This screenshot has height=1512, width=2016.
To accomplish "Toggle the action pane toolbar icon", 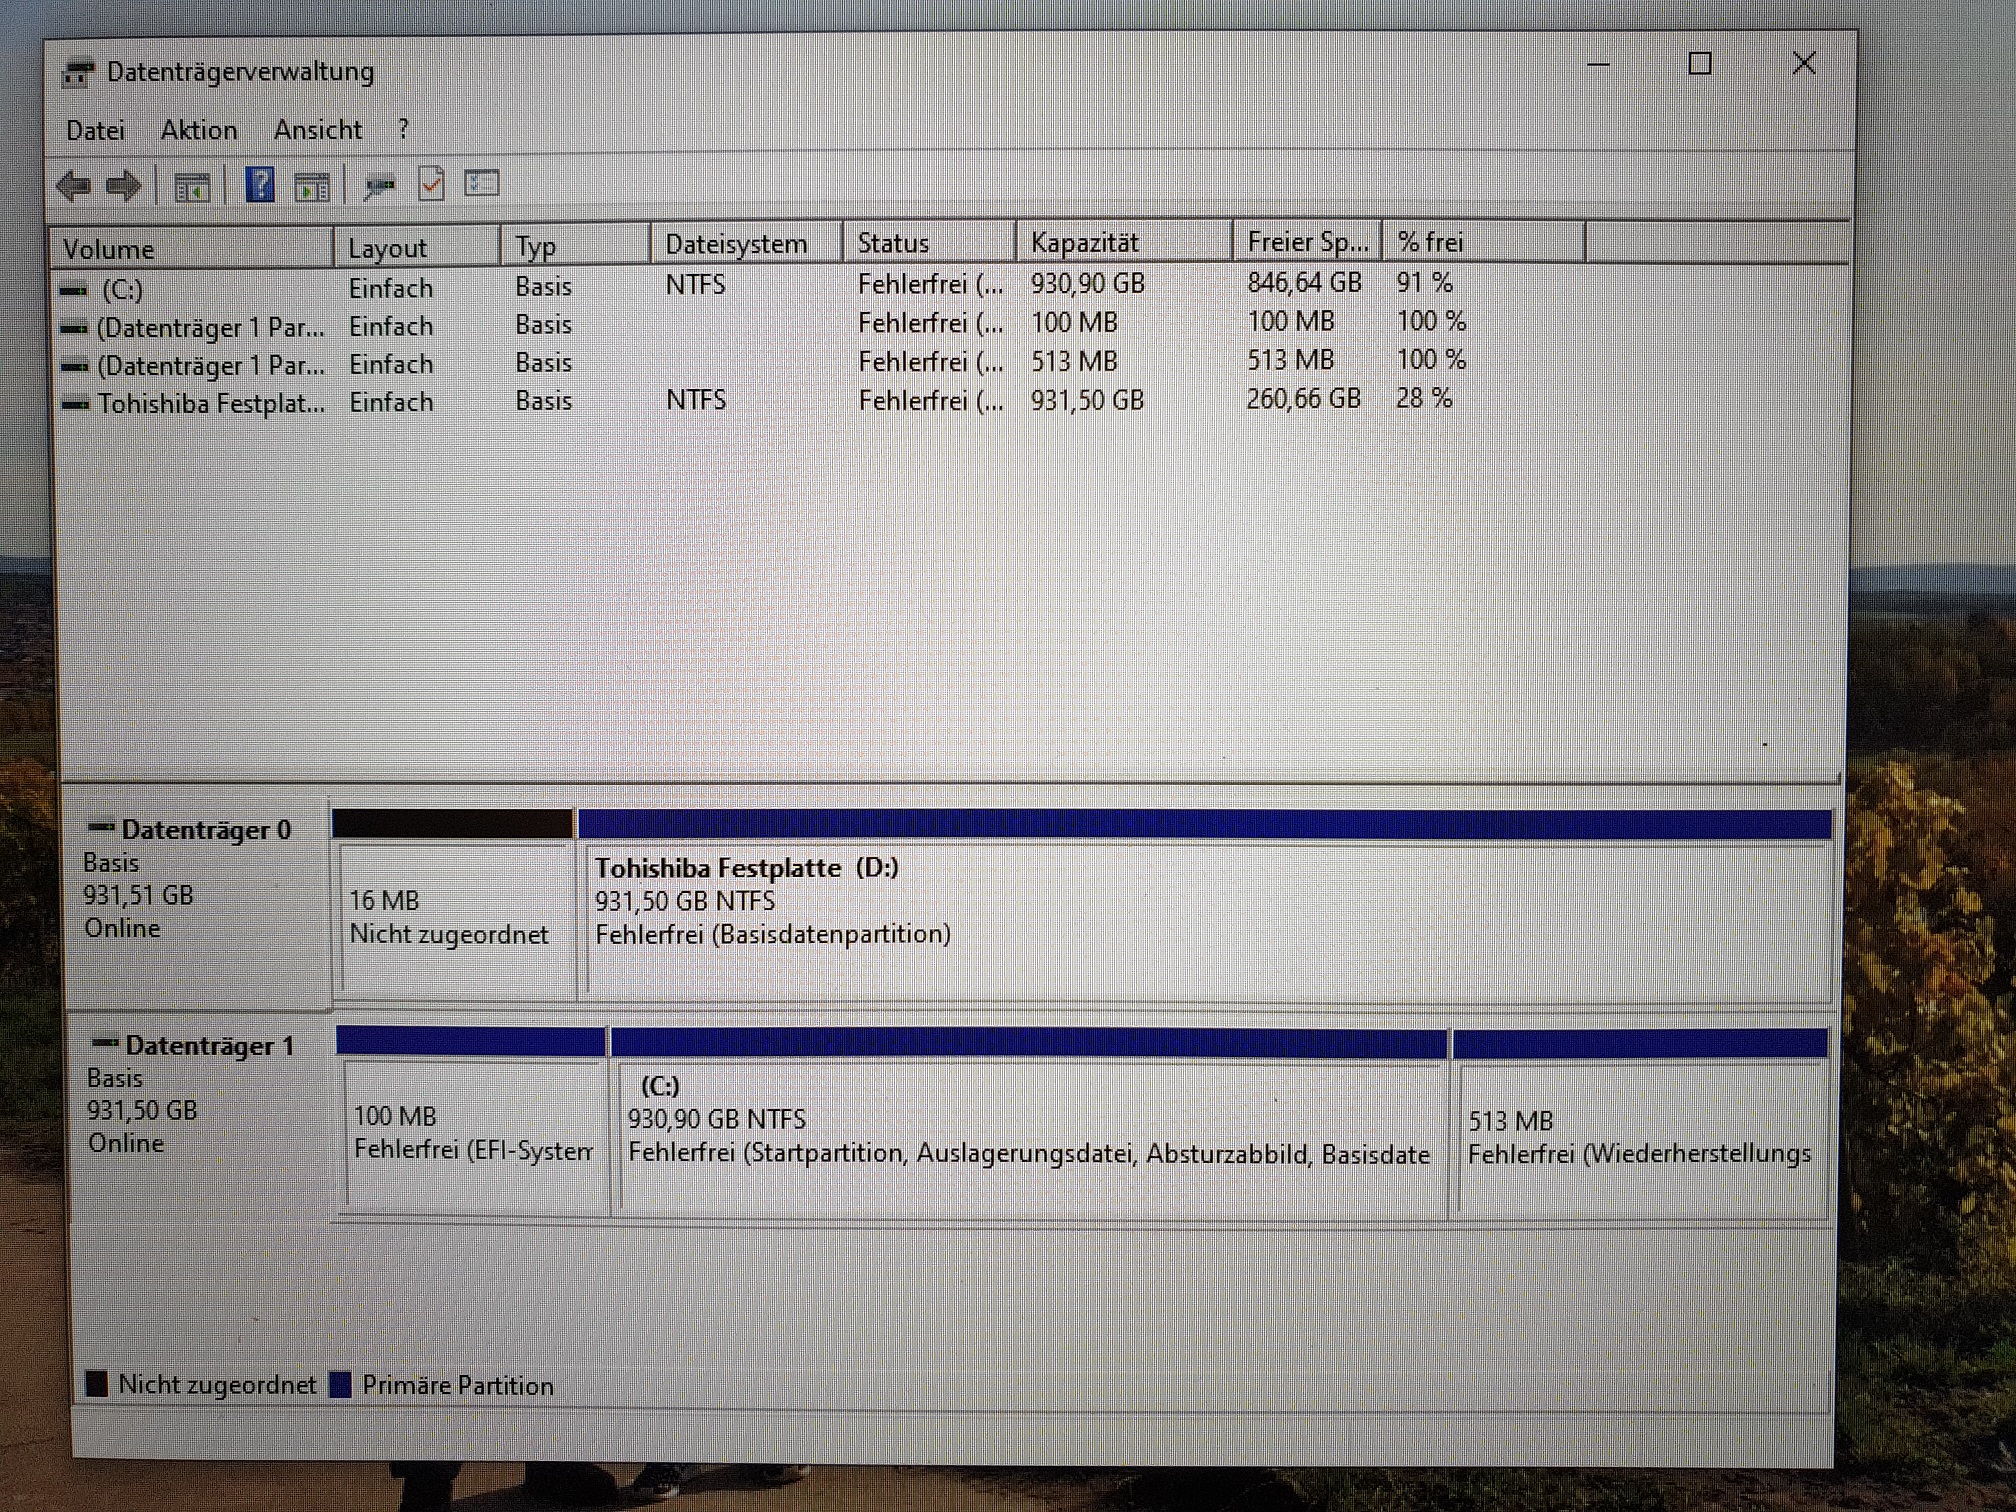I will (x=312, y=187).
